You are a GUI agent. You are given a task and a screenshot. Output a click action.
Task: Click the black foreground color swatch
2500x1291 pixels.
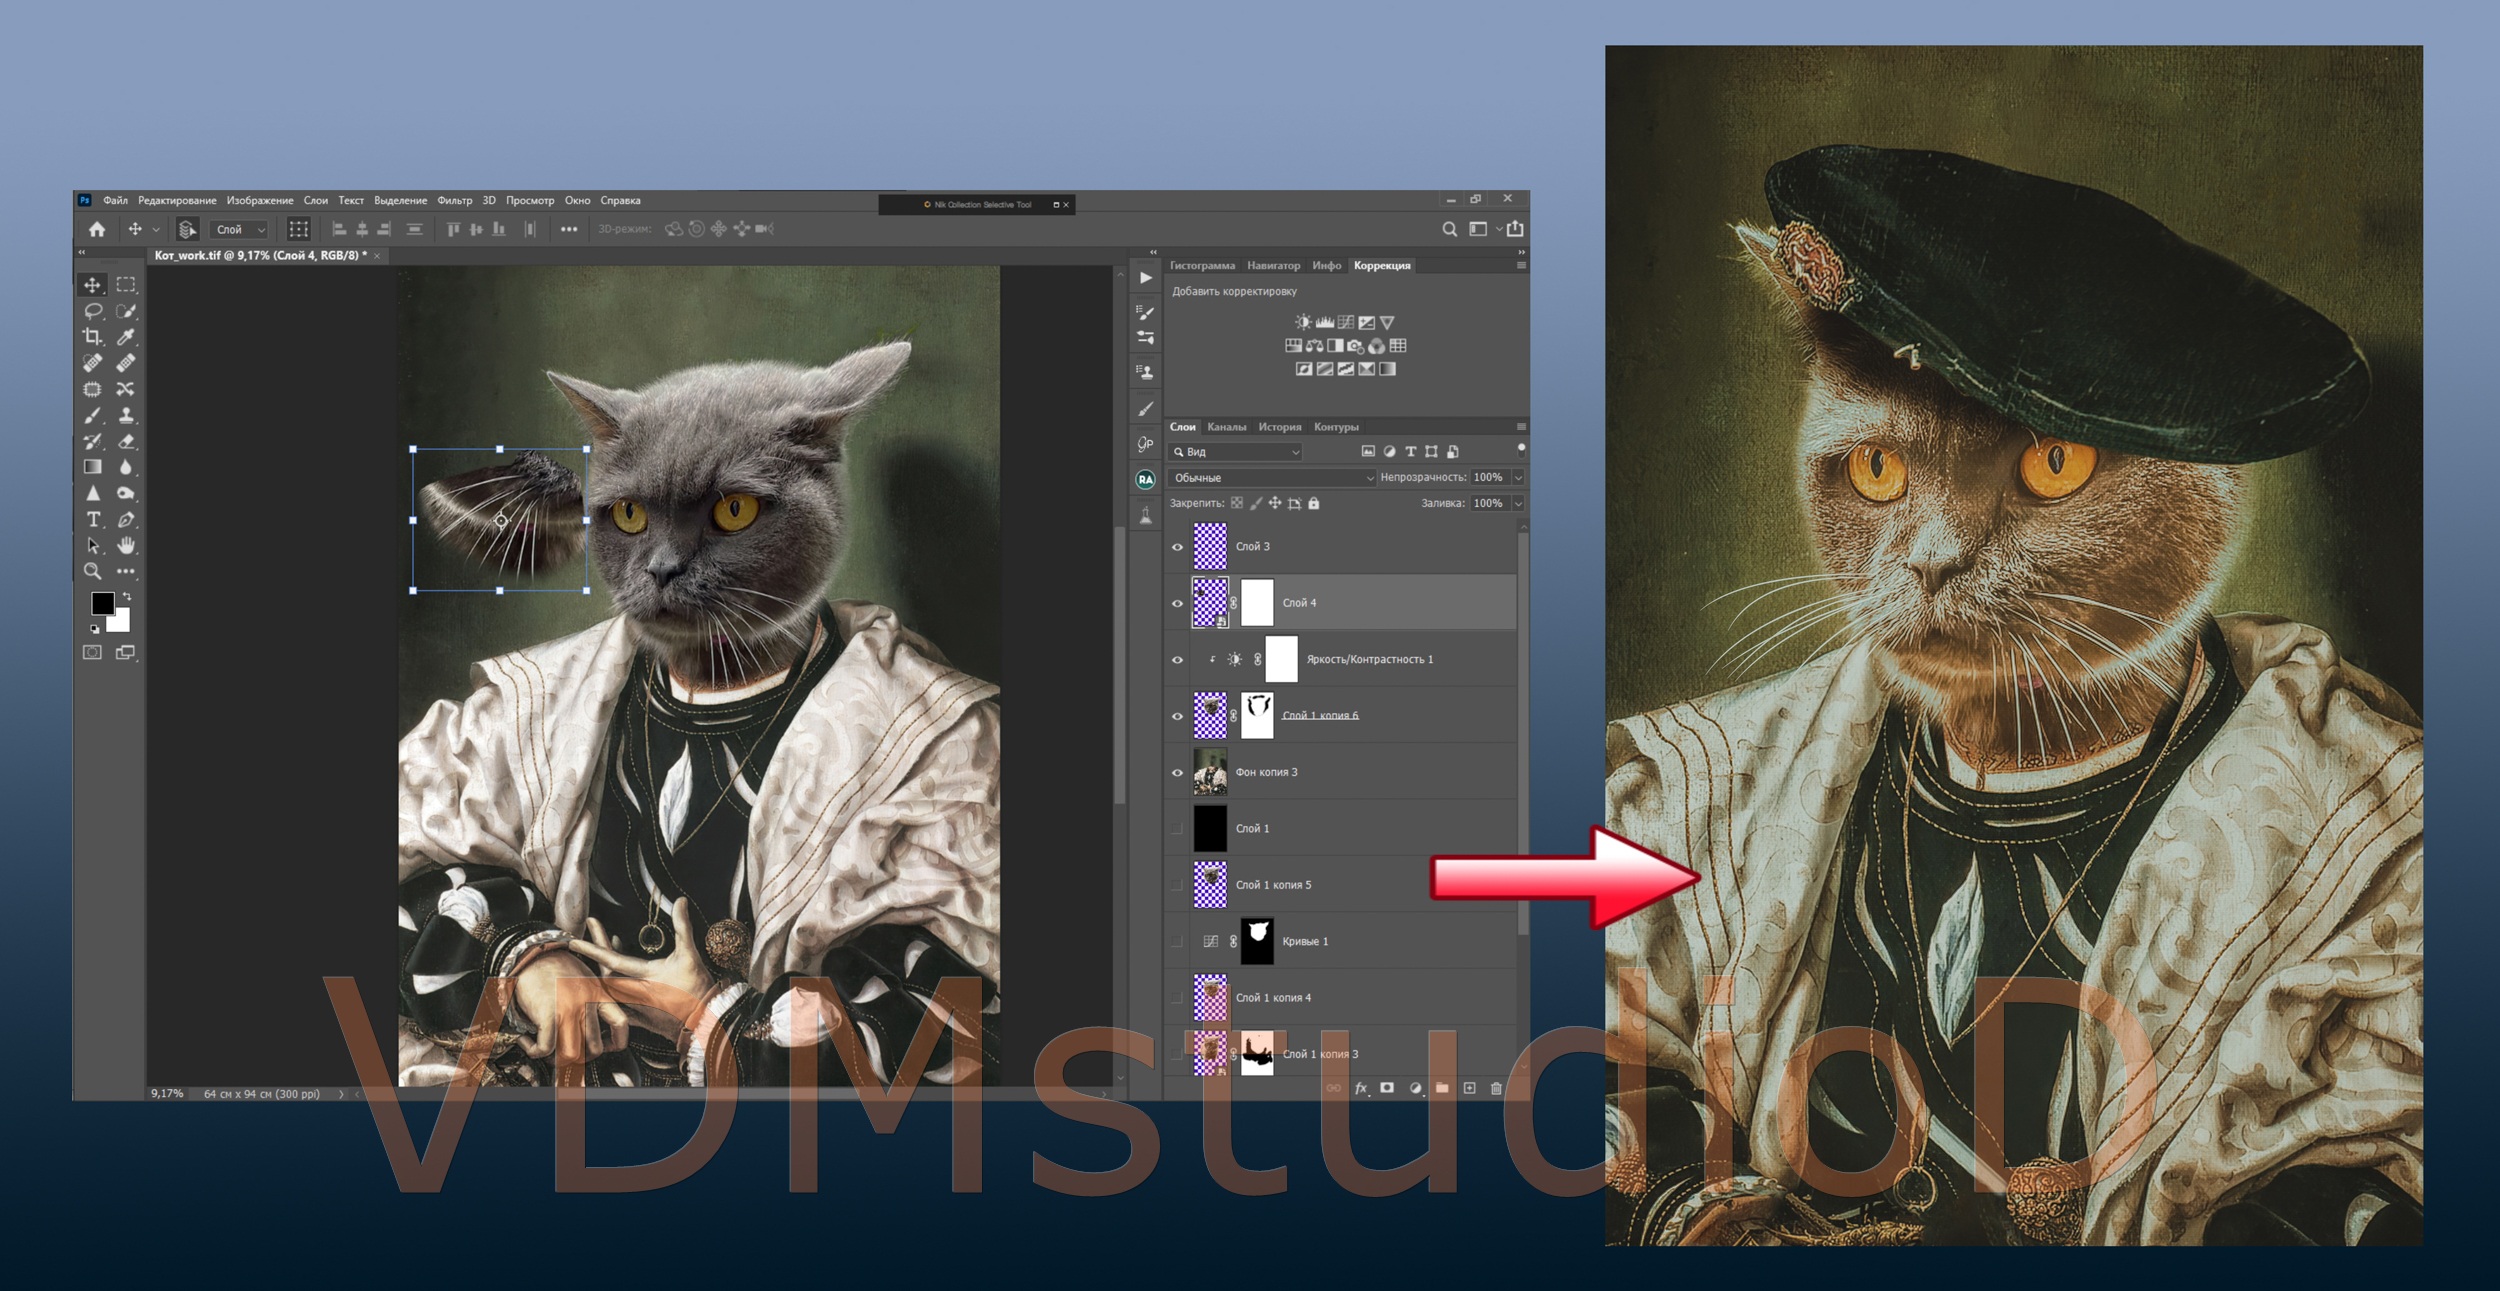pyautogui.click(x=102, y=603)
